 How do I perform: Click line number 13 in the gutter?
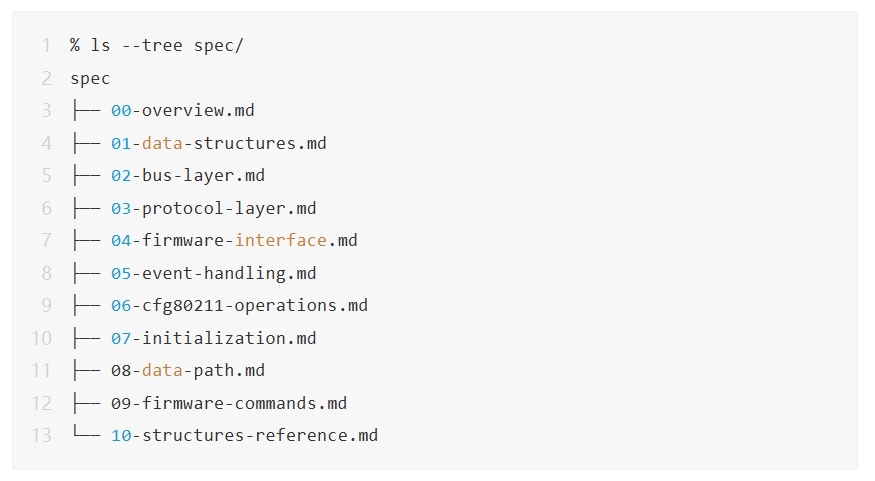[41, 435]
